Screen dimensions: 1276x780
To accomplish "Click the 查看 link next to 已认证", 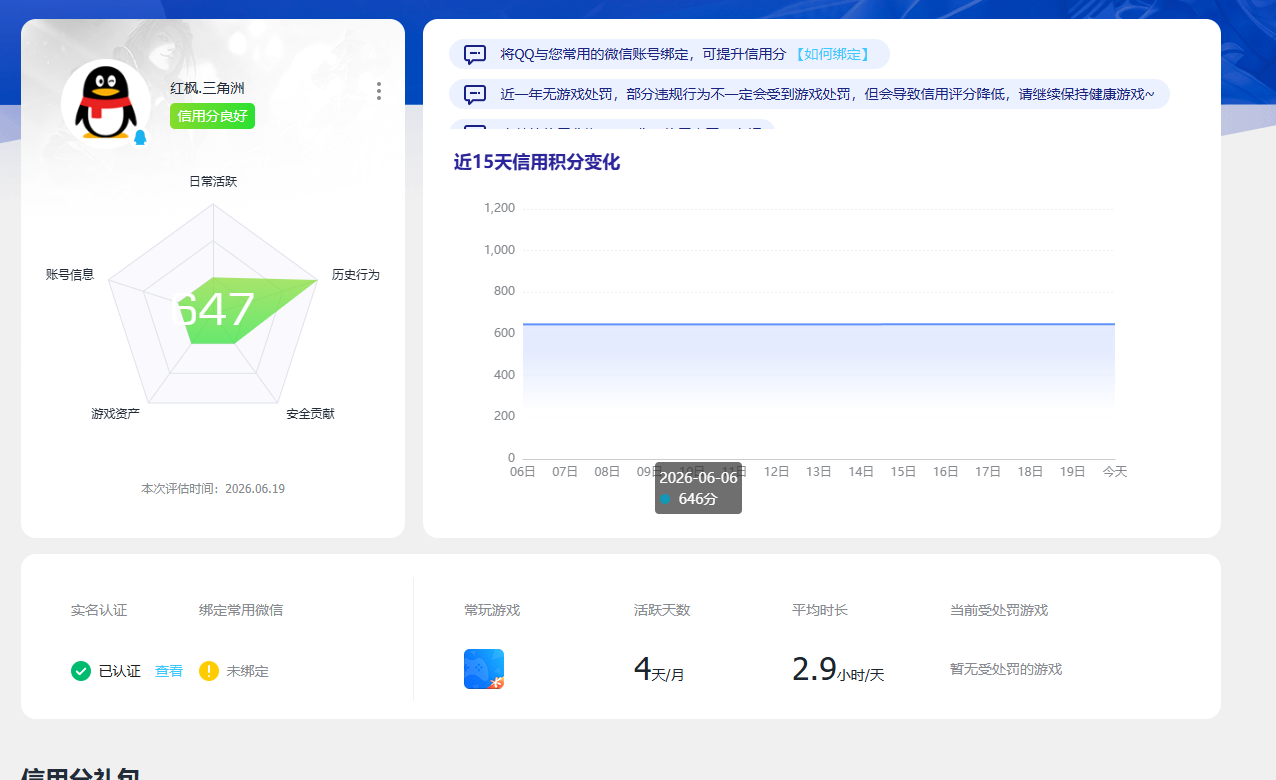I will point(169,671).
